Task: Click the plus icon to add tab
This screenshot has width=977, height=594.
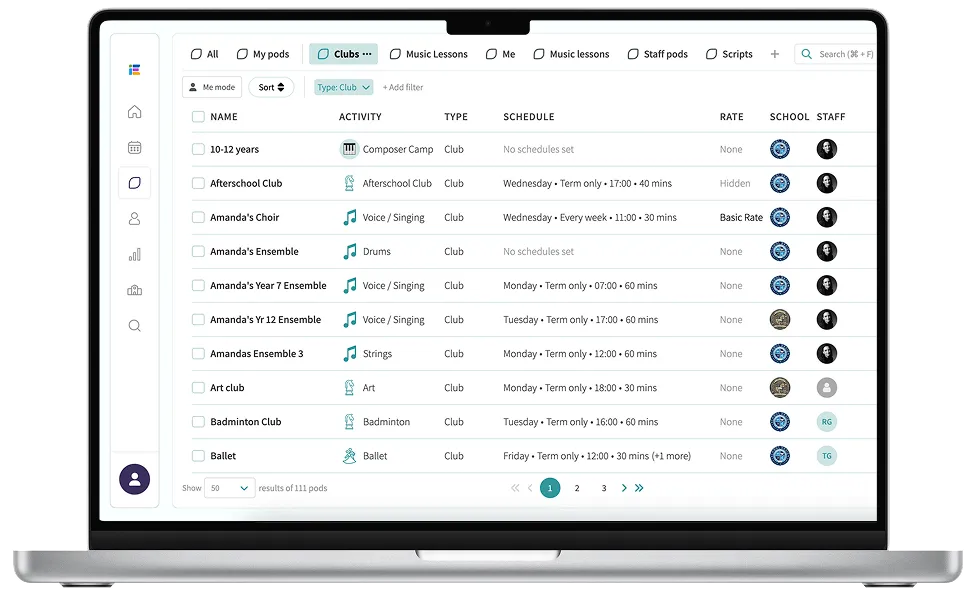Action: (774, 54)
